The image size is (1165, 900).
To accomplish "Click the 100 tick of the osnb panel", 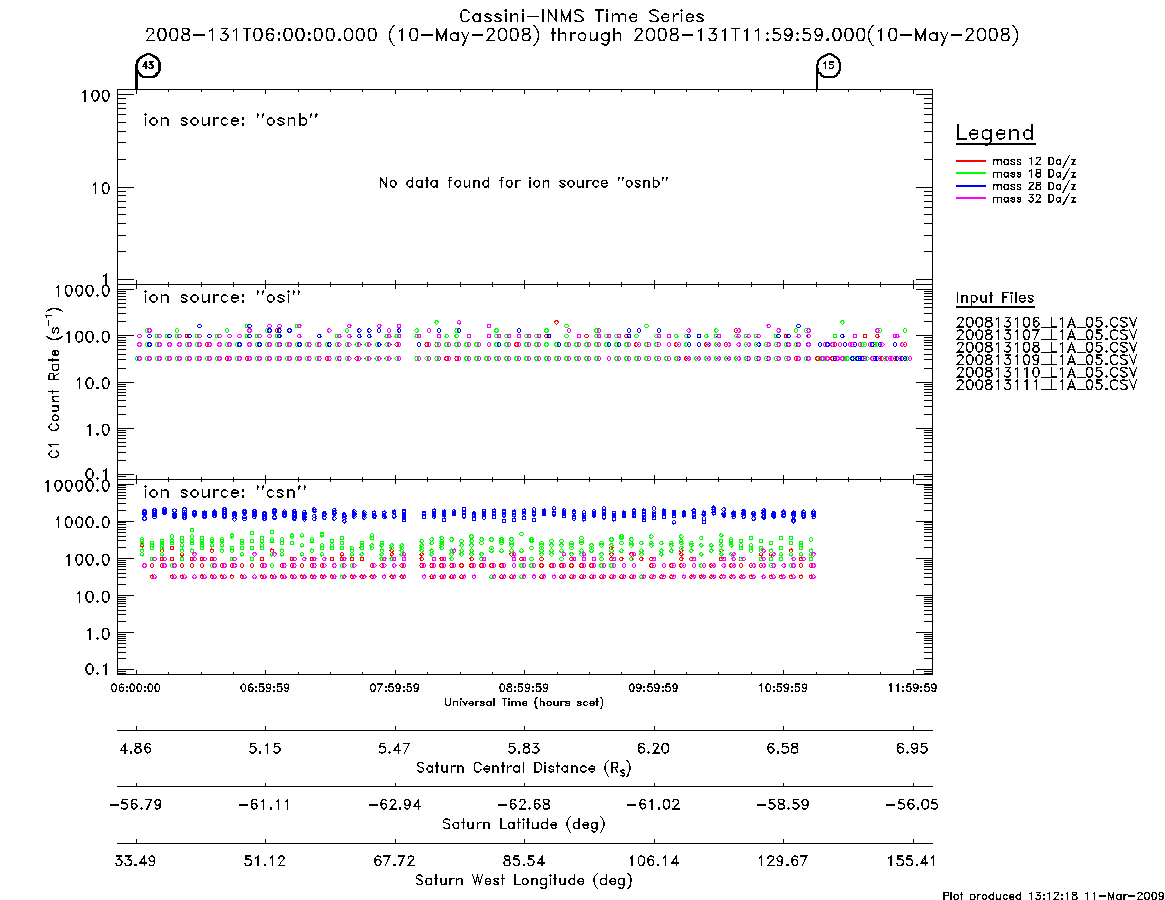I will click(96, 96).
